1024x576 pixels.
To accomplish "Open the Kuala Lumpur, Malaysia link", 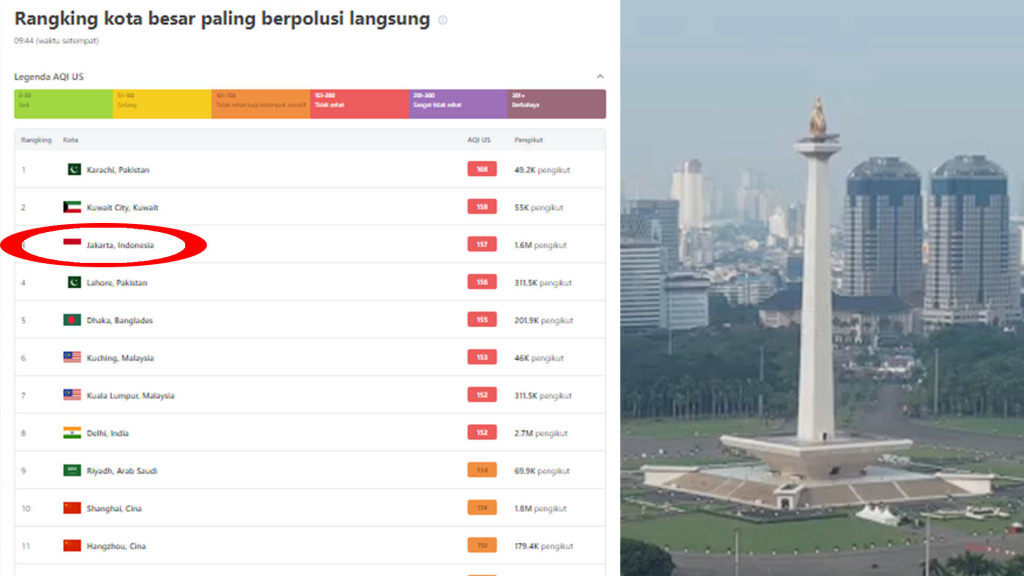I will click(x=131, y=396).
